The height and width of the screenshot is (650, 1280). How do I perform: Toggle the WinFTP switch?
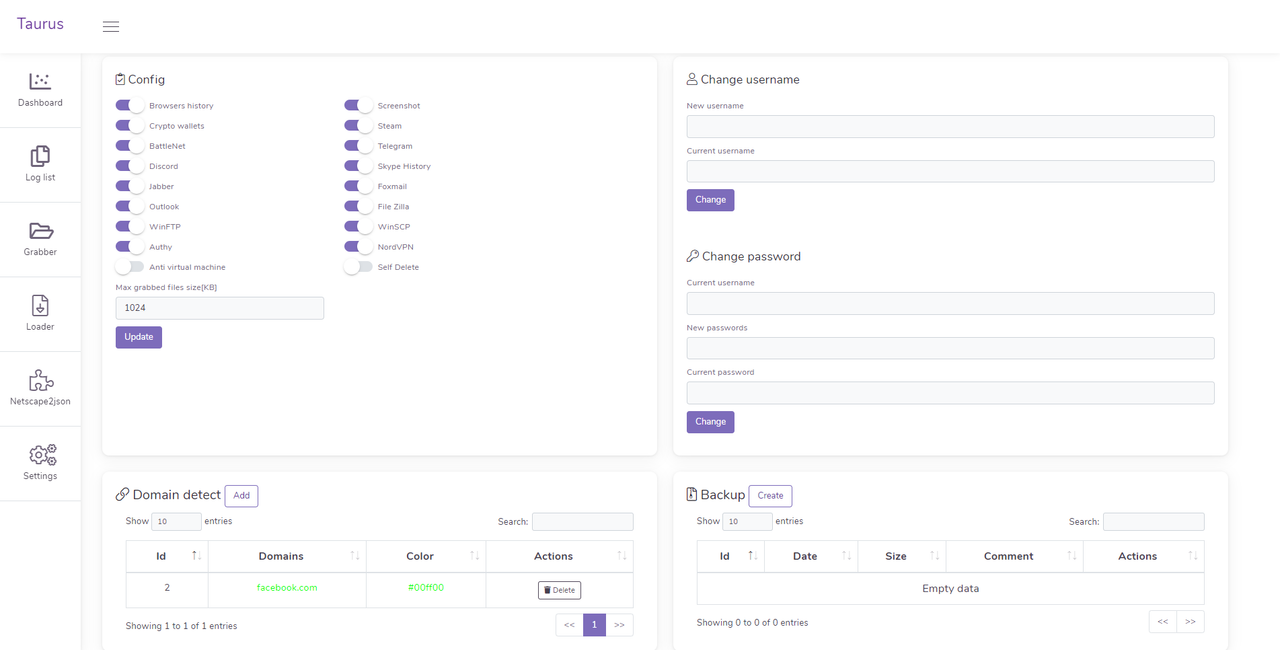(130, 227)
